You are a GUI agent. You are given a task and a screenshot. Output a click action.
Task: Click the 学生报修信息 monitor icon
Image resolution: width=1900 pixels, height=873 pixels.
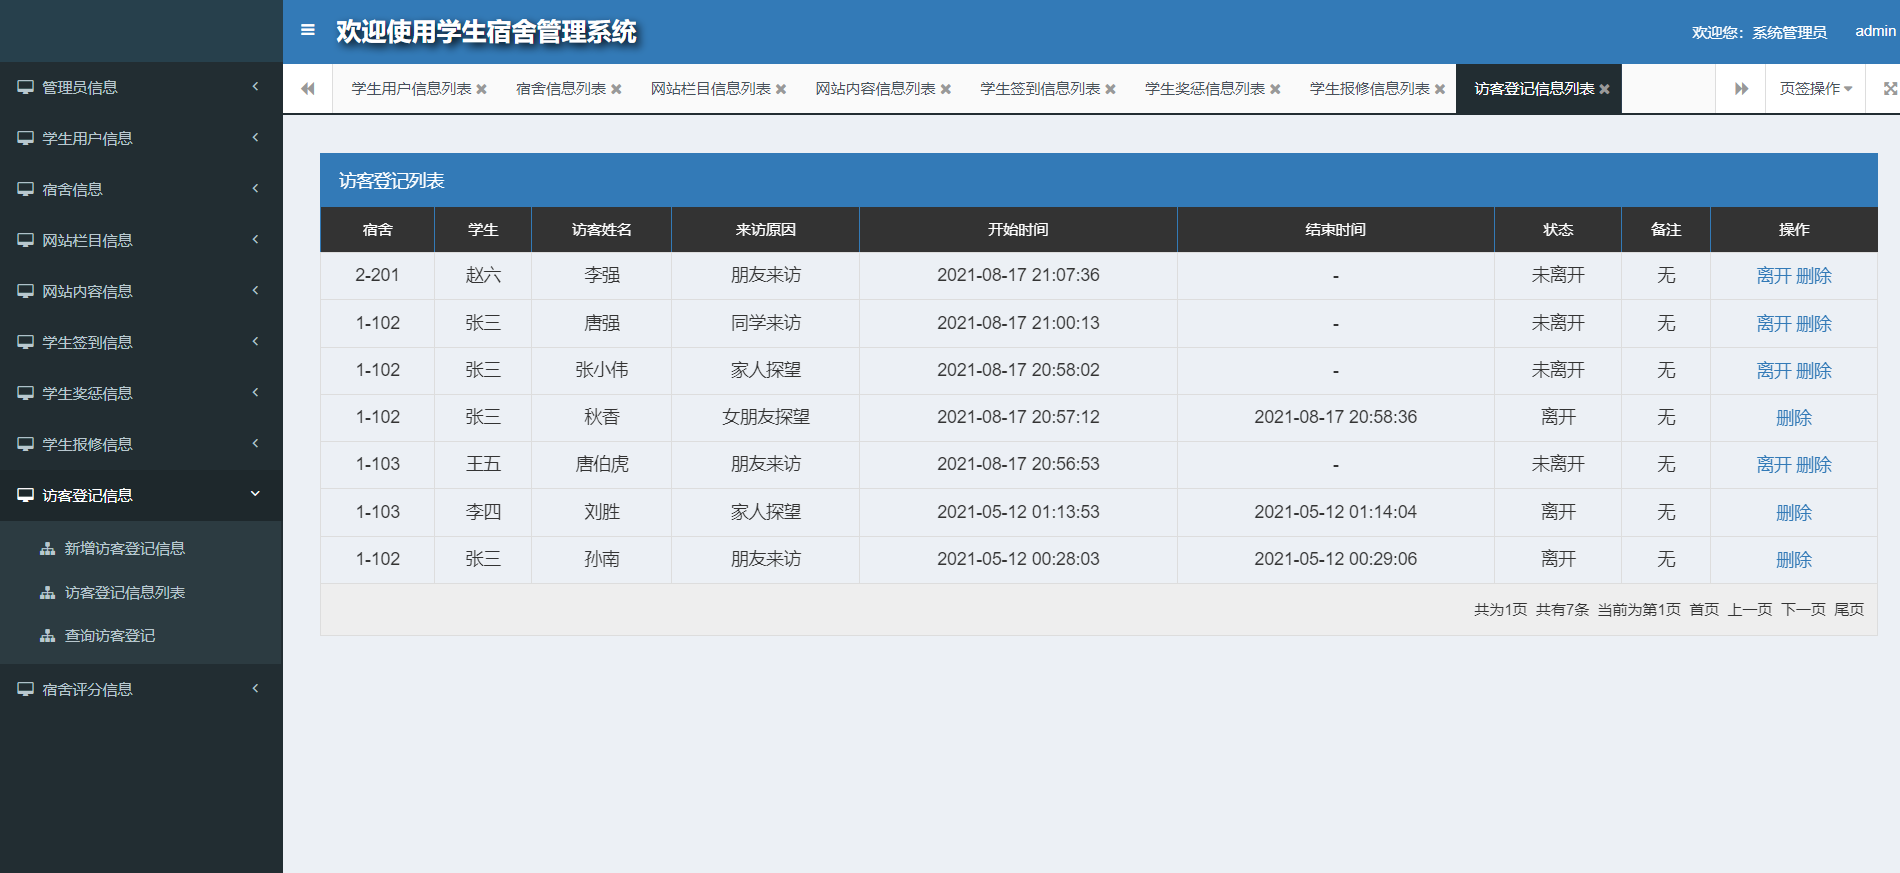tap(25, 444)
